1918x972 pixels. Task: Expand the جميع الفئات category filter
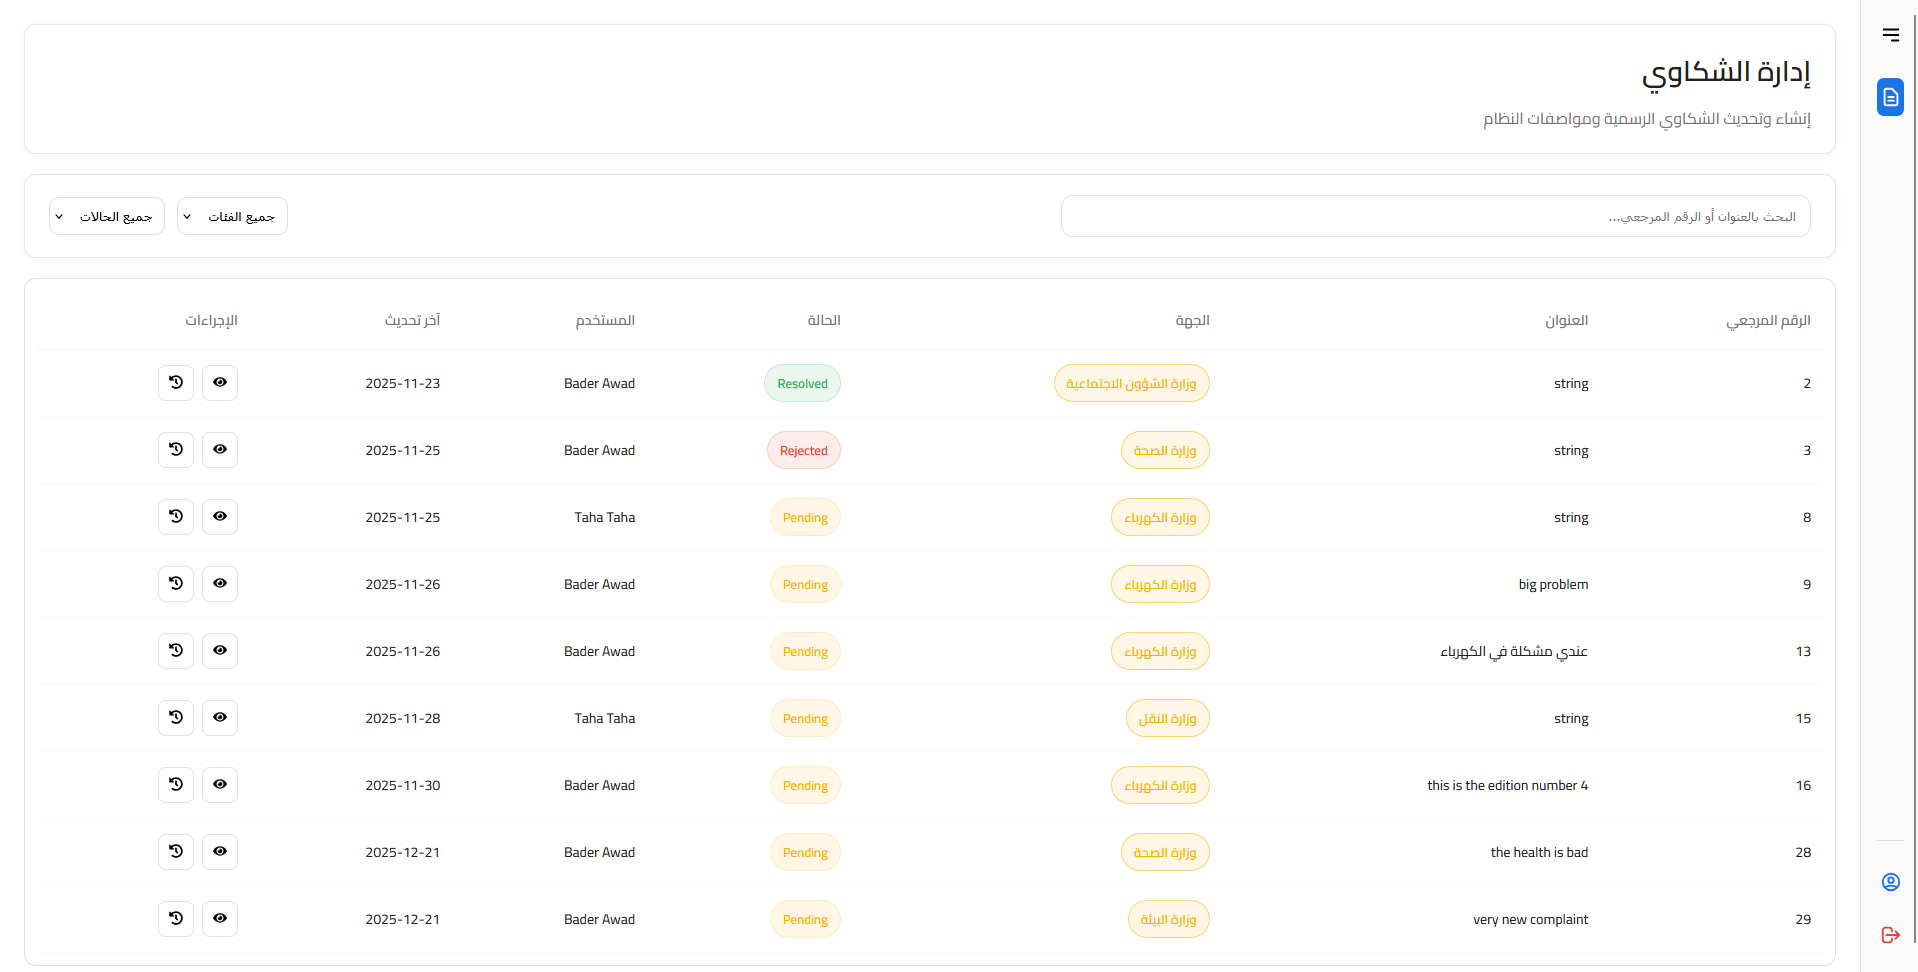point(232,217)
